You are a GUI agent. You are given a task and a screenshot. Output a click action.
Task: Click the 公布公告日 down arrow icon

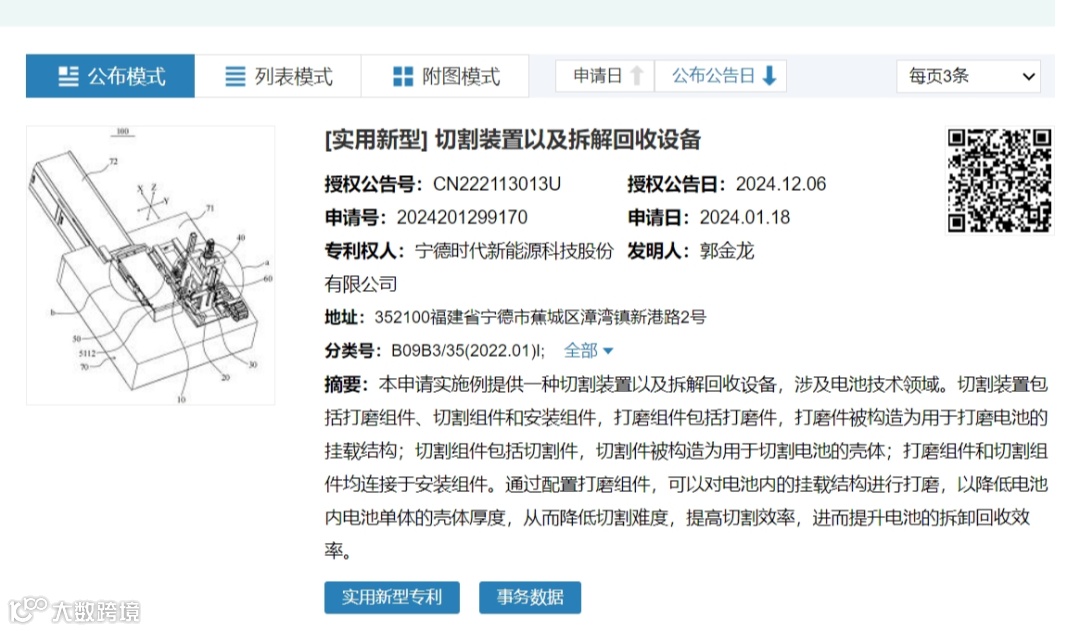click(770, 75)
